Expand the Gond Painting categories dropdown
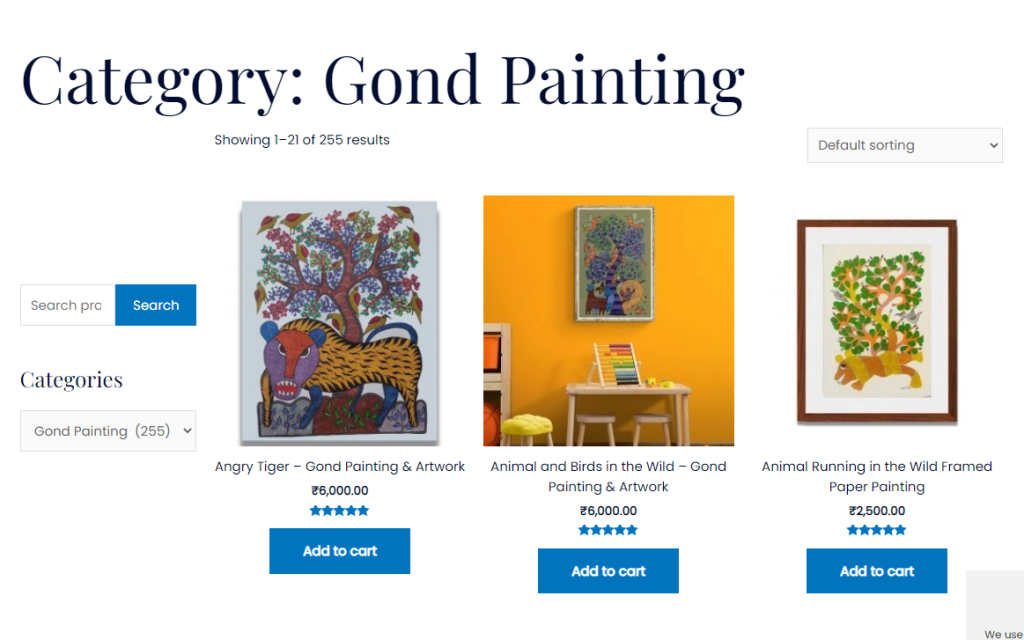The height and width of the screenshot is (640, 1024). coord(108,431)
